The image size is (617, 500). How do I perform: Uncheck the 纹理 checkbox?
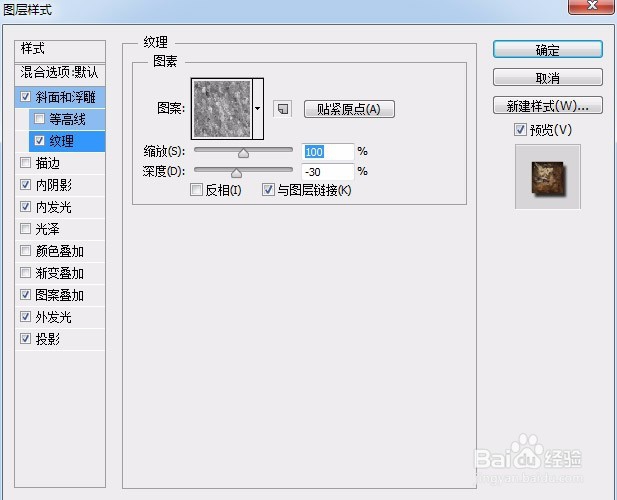(x=39, y=140)
